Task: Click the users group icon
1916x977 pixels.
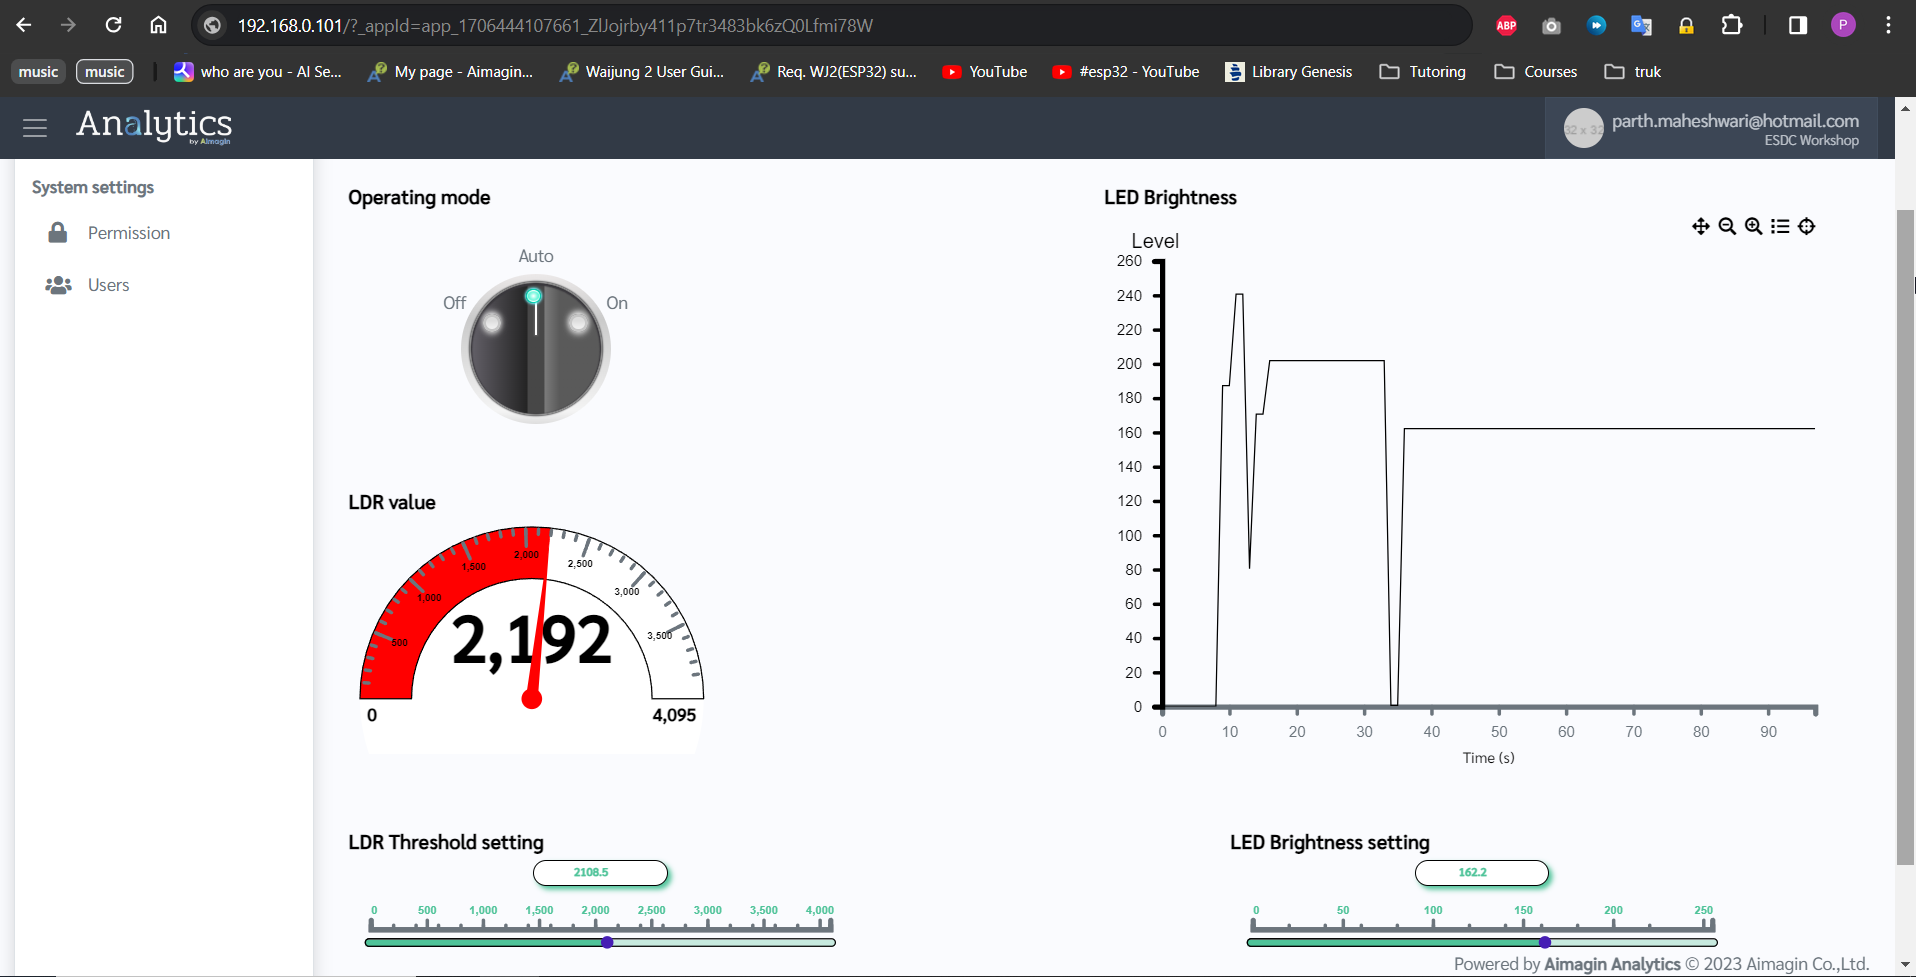Action: [58, 285]
